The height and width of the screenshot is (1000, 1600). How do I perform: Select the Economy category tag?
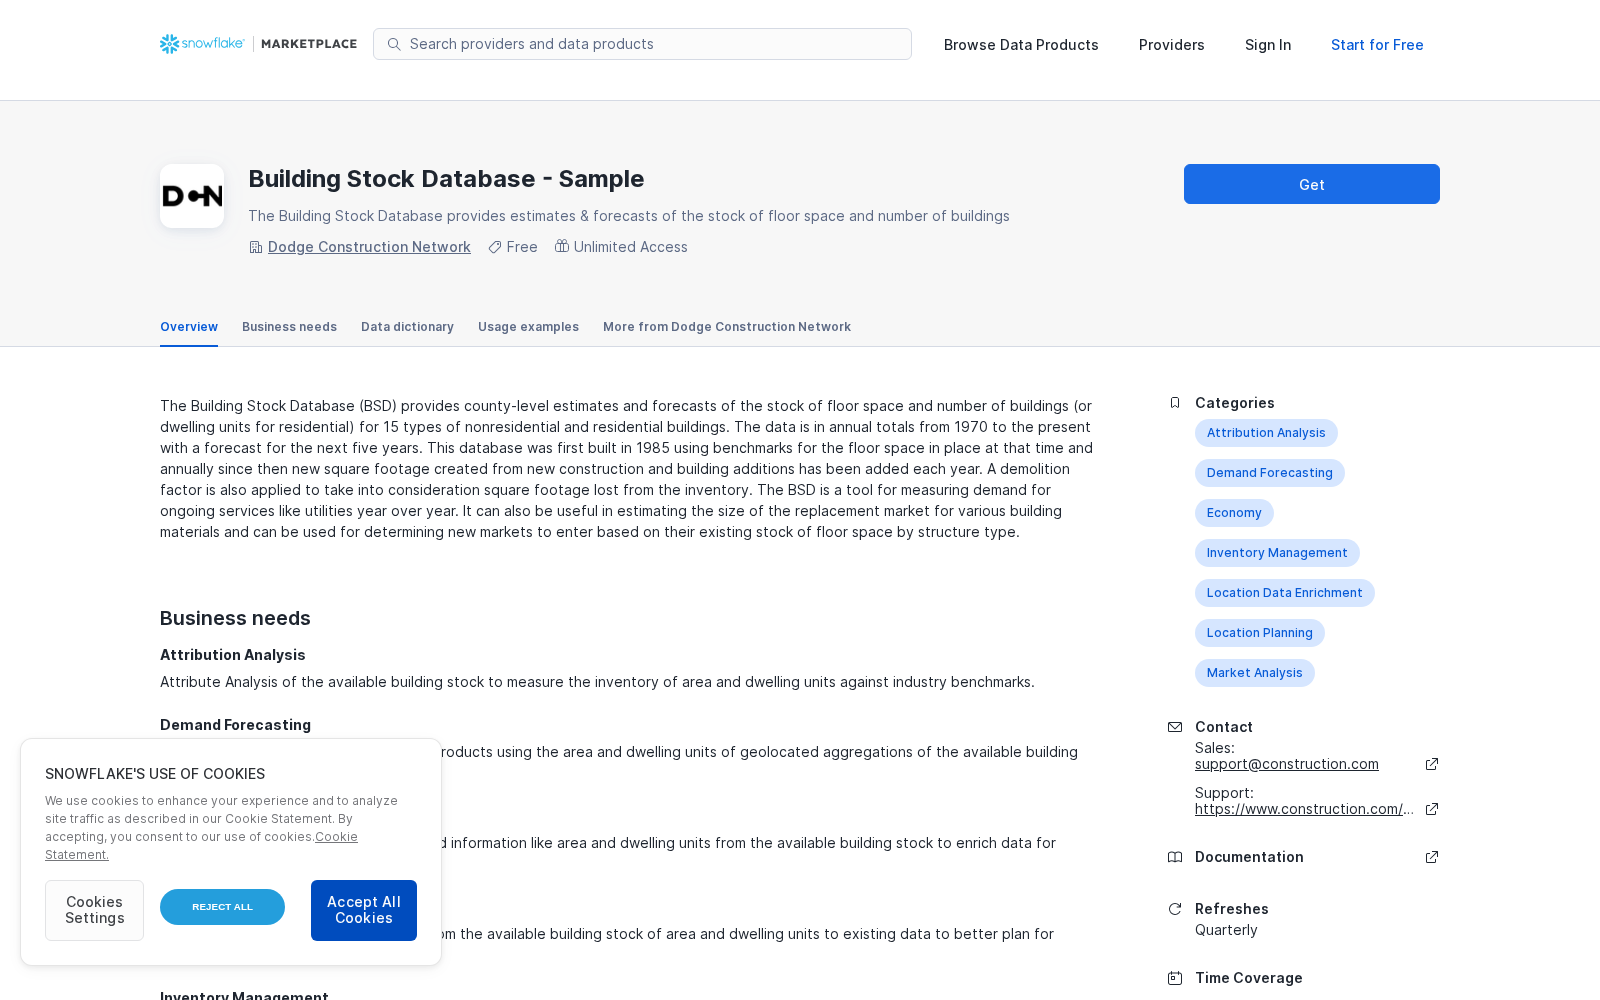pyautogui.click(x=1234, y=513)
